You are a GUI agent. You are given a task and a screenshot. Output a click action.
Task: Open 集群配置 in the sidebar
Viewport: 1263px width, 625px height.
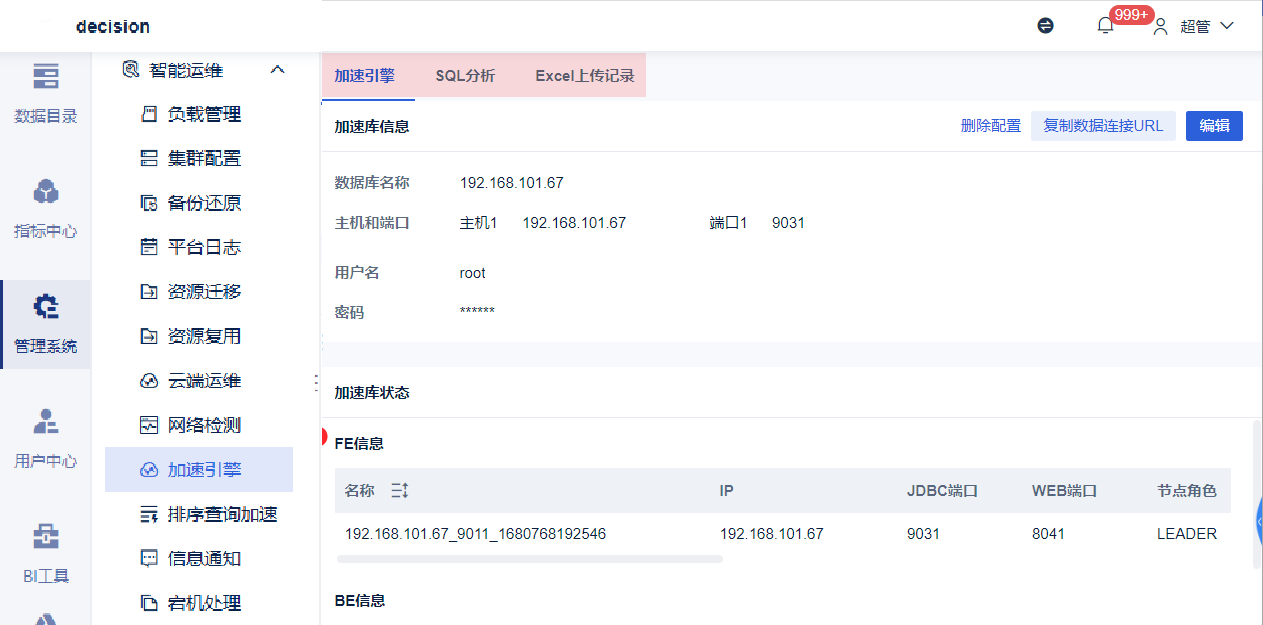[x=204, y=158]
